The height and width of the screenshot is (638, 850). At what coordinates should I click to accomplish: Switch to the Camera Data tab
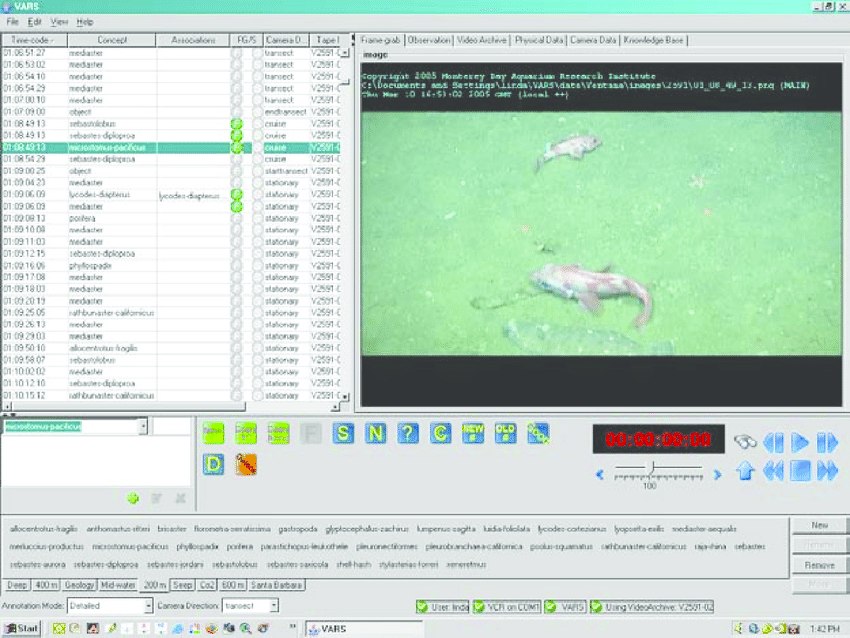[x=593, y=40]
